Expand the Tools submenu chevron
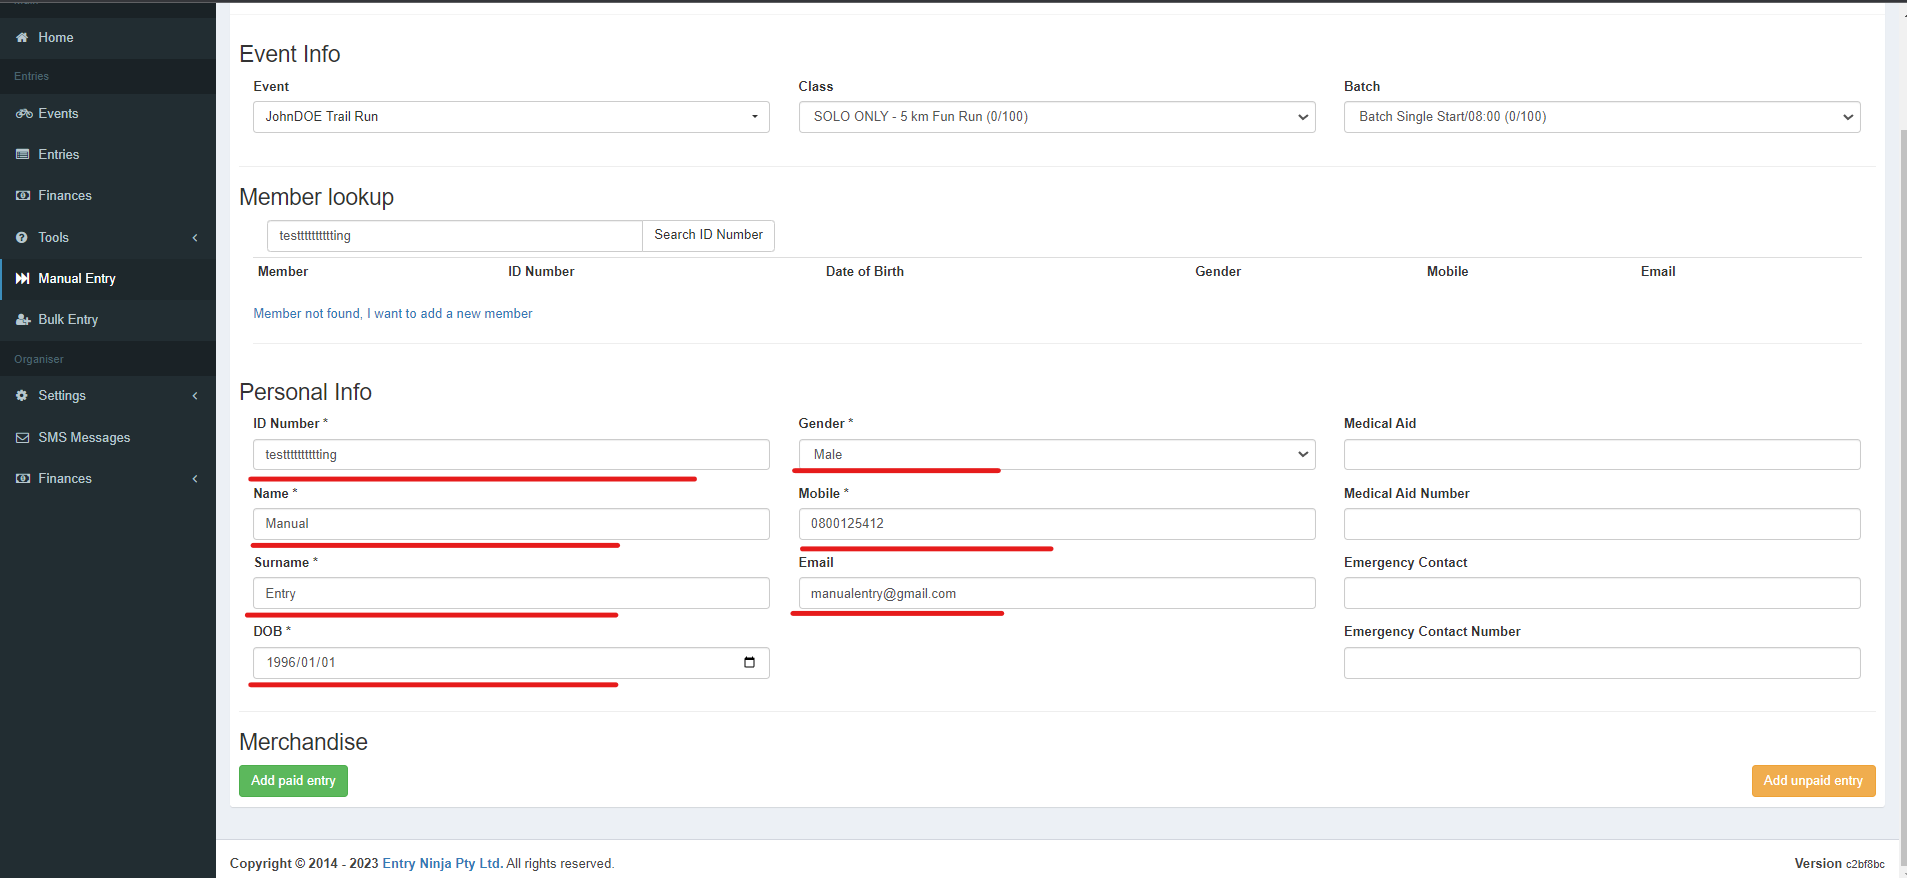This screenshot has height=878, width=1907. 195,238
